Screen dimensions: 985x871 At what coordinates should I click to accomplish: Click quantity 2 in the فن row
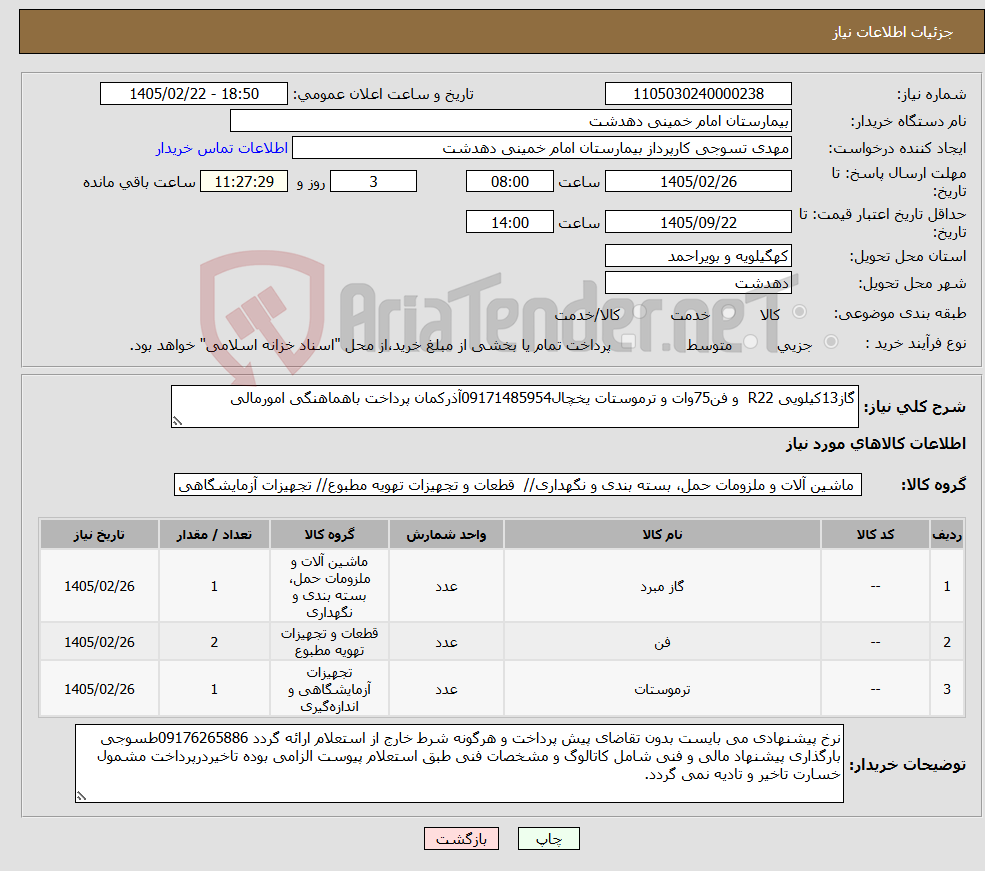tap(214, 642)
